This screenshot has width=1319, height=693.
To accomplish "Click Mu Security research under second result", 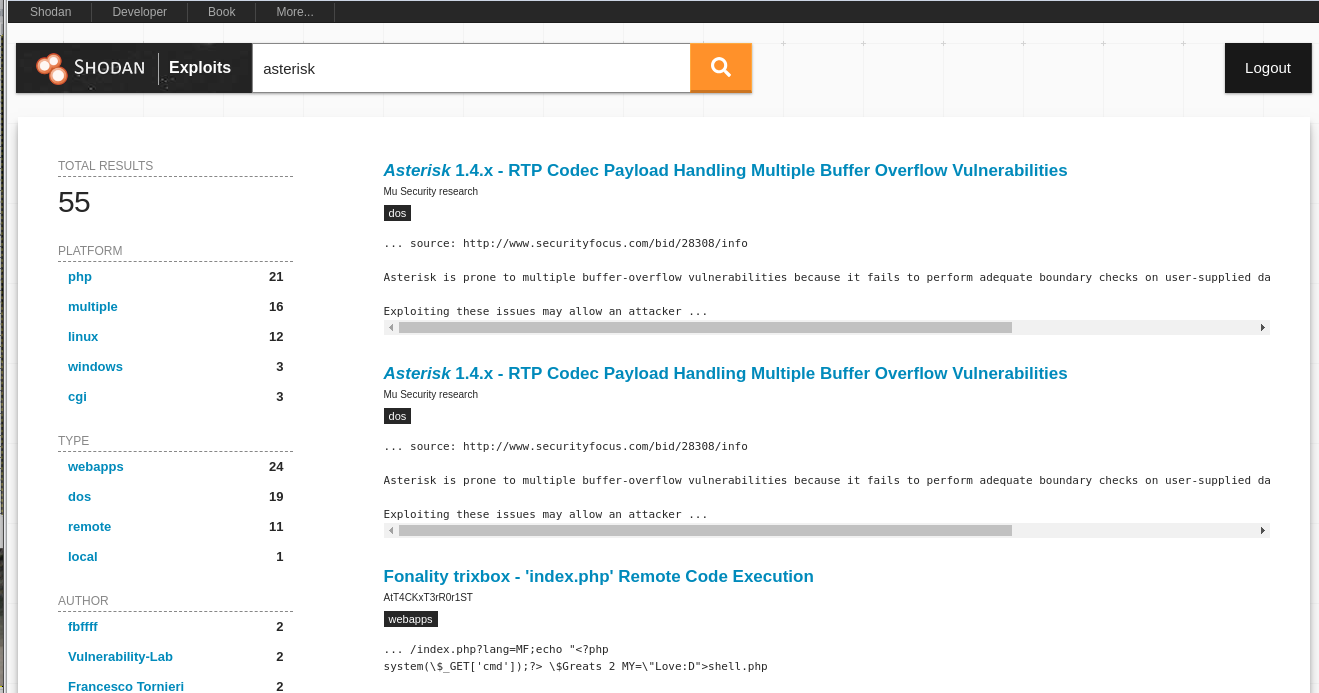I will [431, 394].
